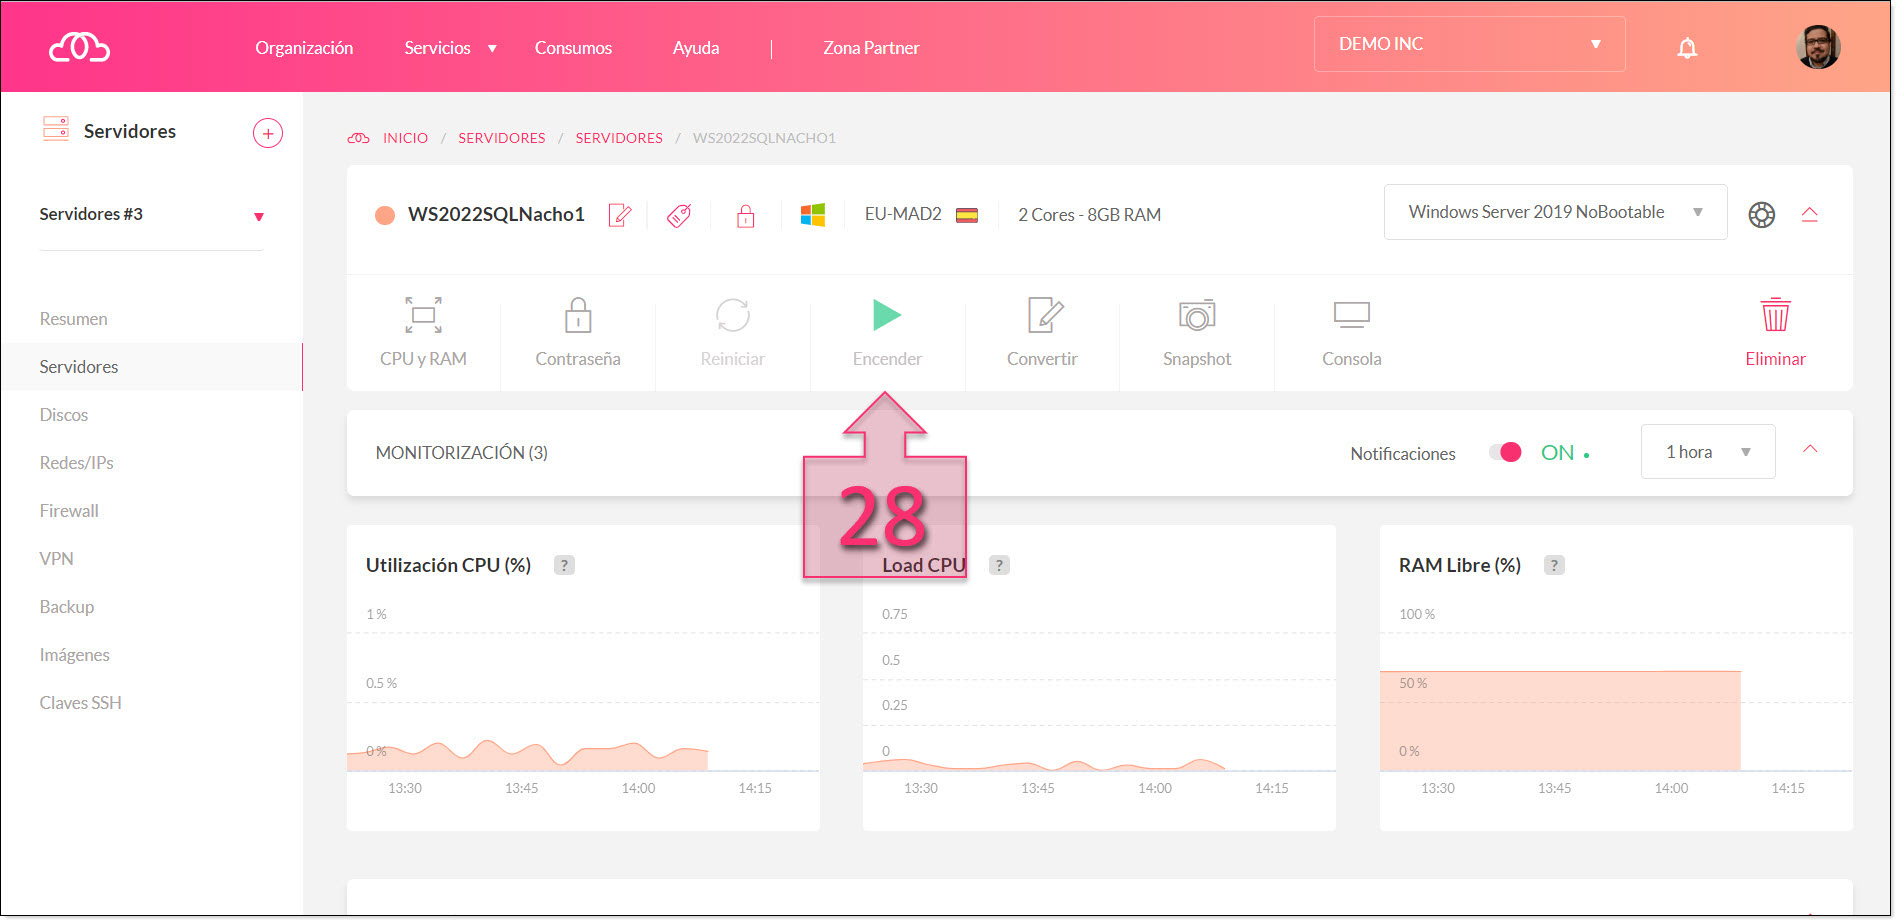Take a Snapshot with the camera icon
Viewport: 1899px width, 924px height.
[1196, 316]
